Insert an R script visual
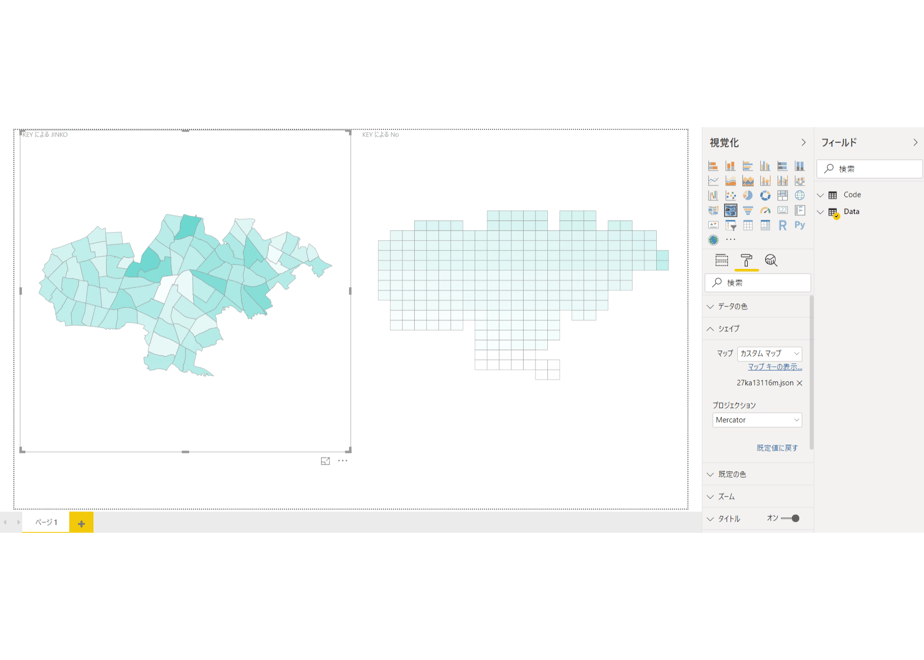The image size is (924, 660). [x=782, y=225]
